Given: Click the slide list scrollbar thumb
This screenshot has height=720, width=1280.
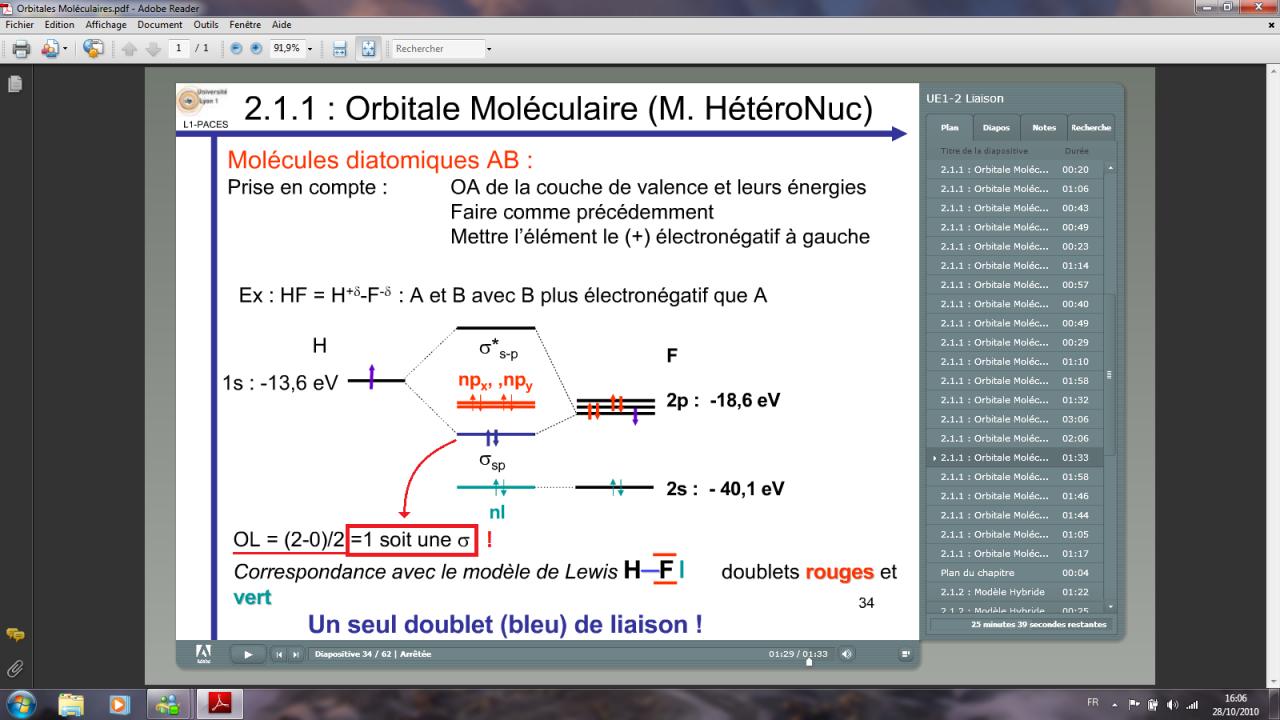Looking at the screenshot, I should pos(1108,373).
